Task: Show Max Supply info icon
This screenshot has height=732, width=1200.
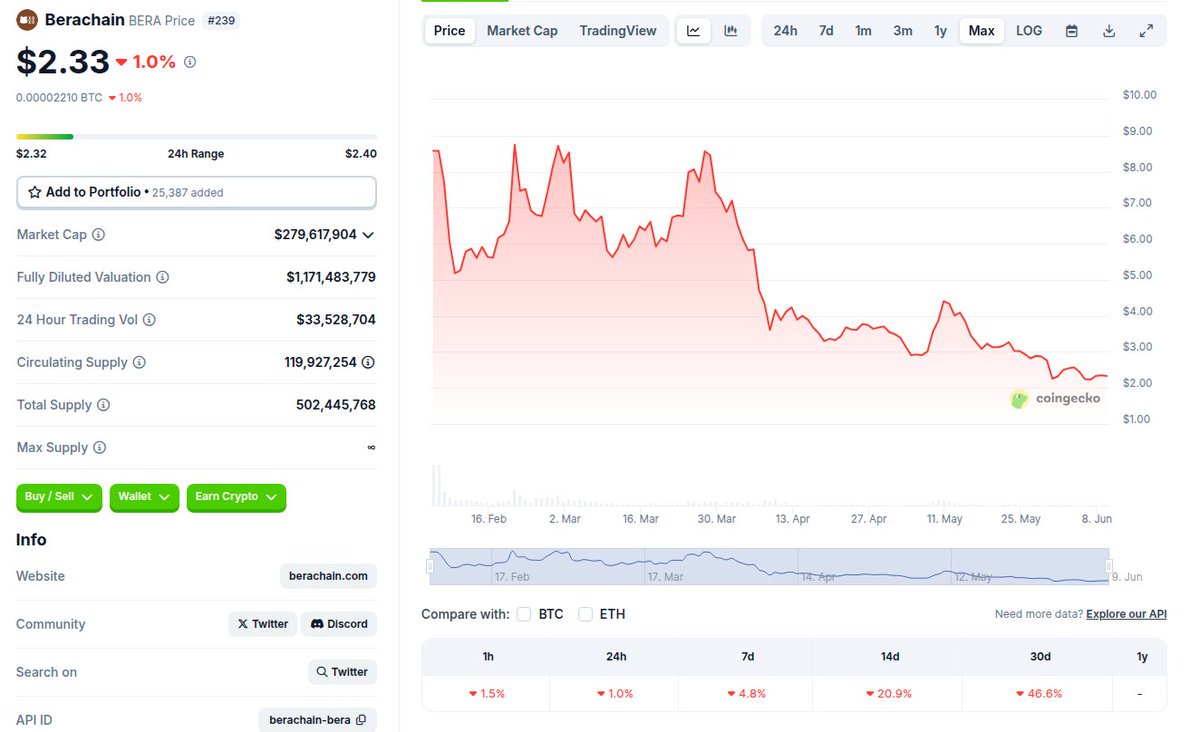Action: pos(99,448)
